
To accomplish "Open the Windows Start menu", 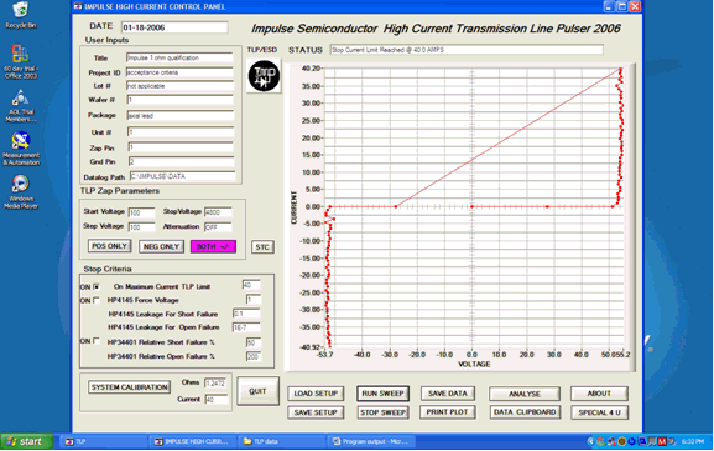I will pos(27,441).
